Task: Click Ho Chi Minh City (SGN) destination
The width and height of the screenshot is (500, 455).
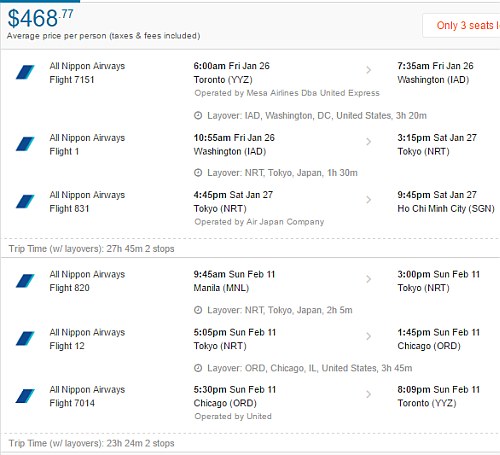Action: [446, 209]
